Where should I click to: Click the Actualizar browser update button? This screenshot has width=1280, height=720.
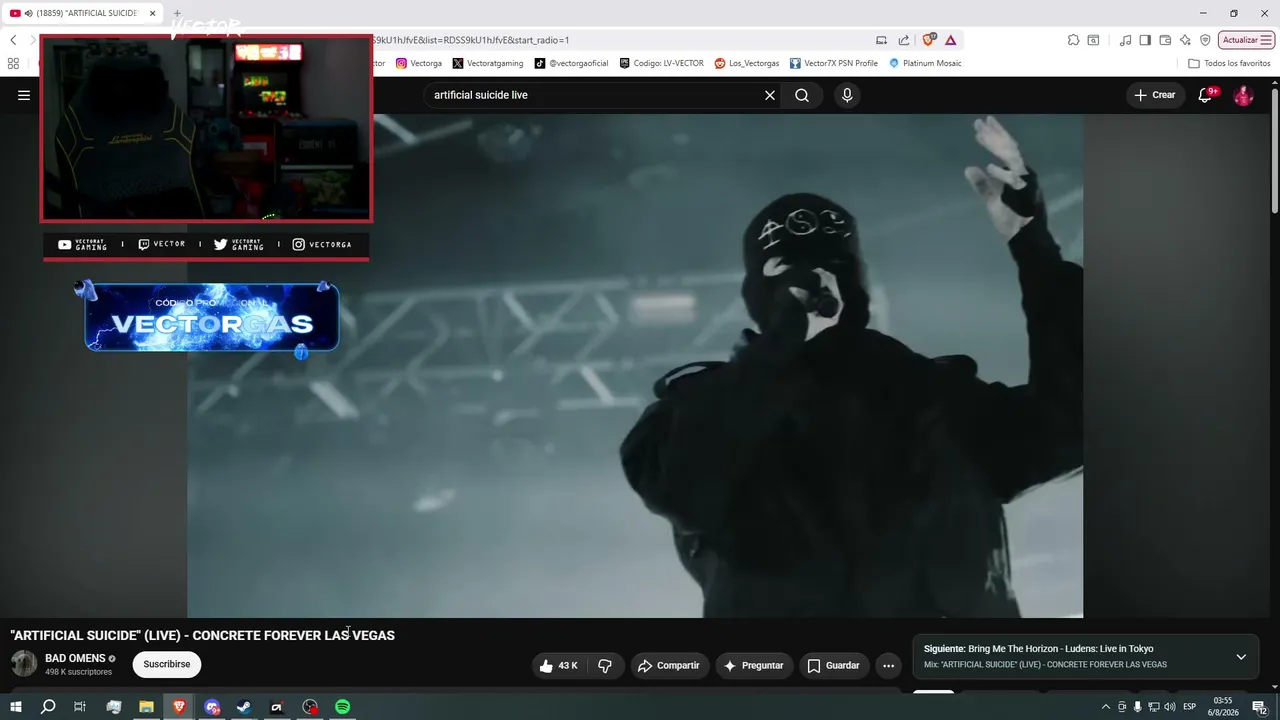(1246, 40)
